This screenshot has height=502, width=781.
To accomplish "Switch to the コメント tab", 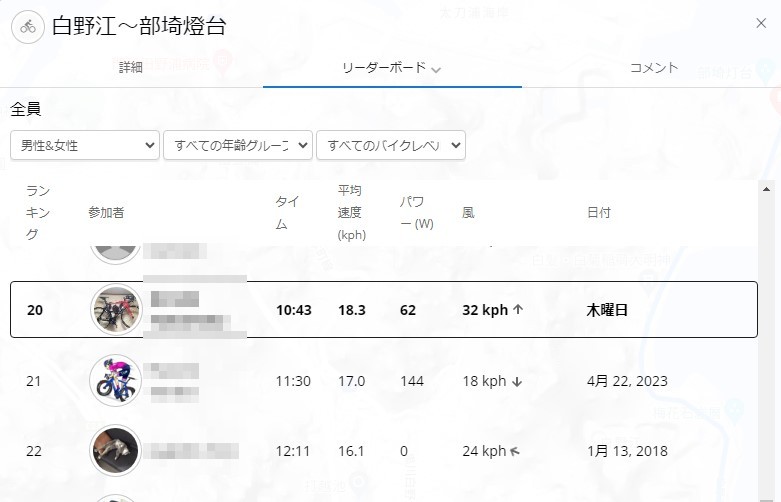I will (654, 68).
